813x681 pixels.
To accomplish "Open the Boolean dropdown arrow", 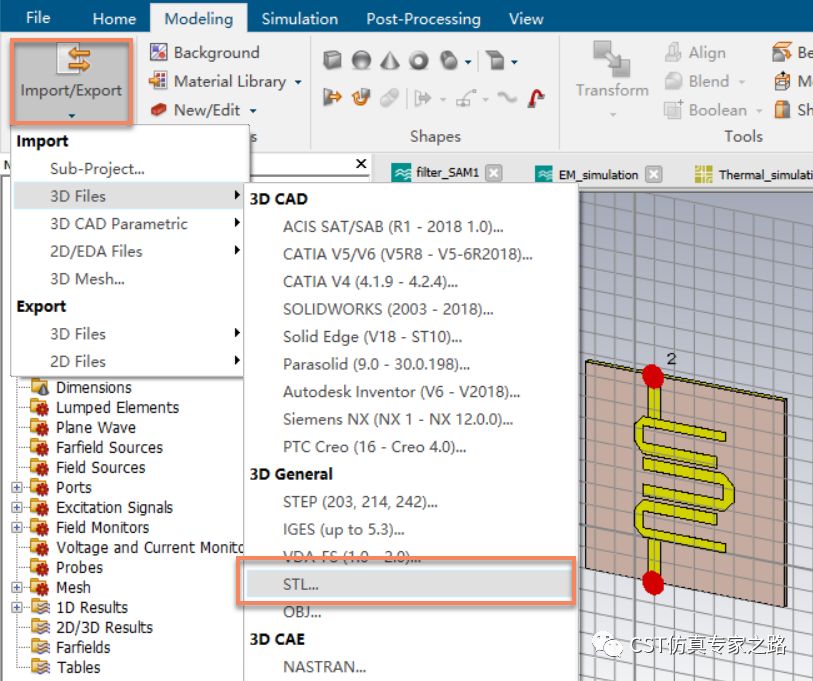I will pyautogui.click(x=759, y=110).
